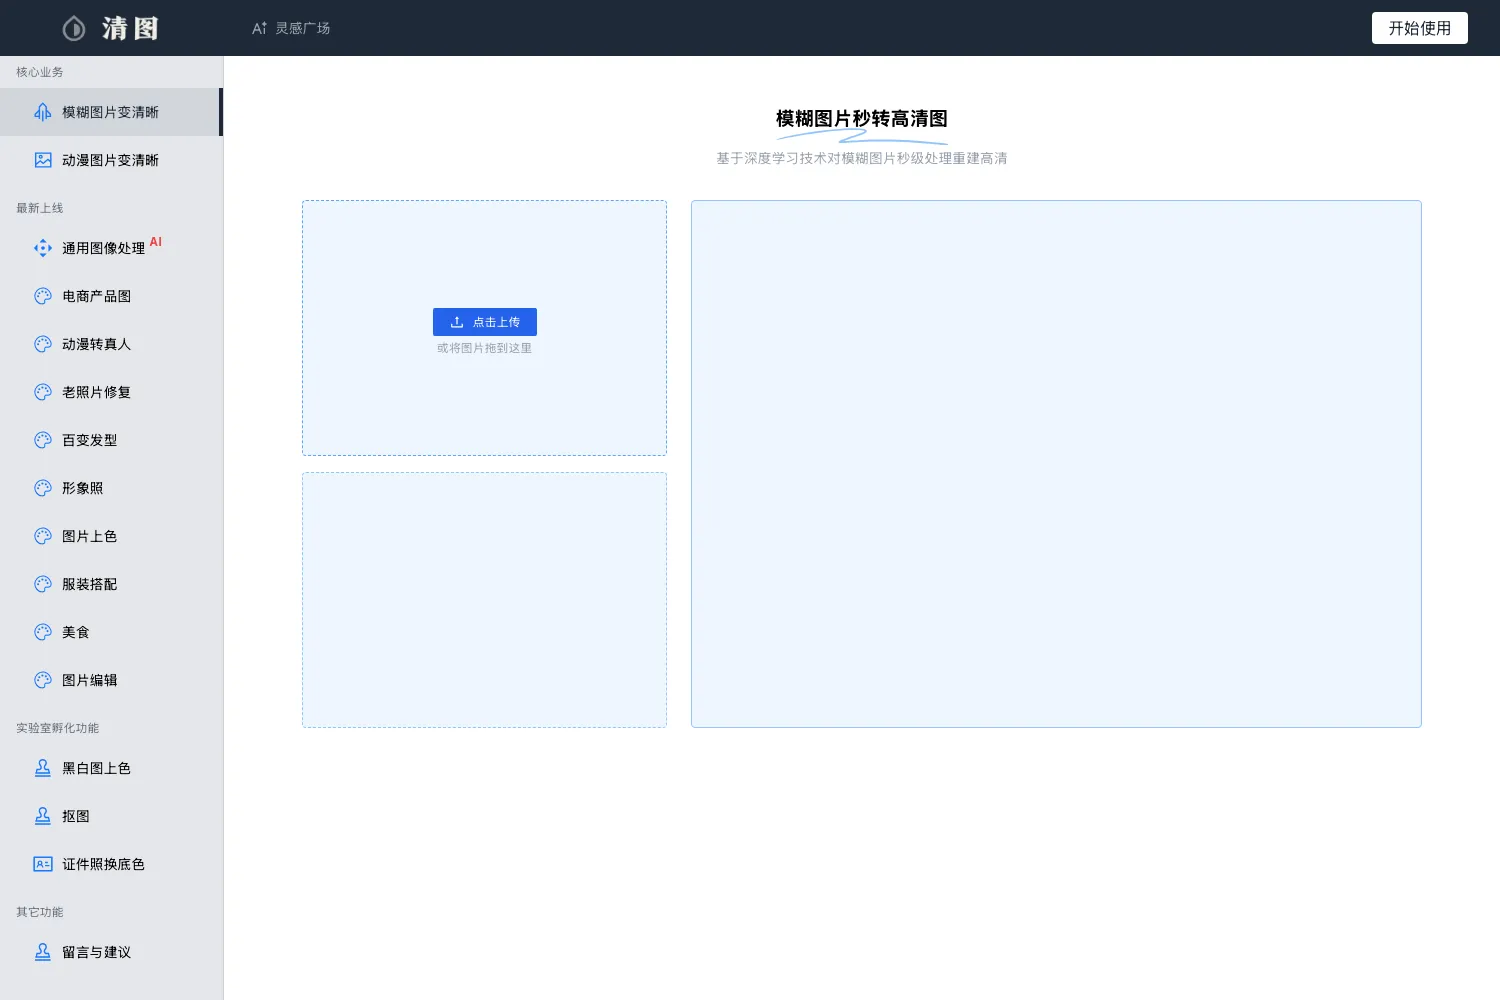The height and width of the screenshot is (1000, 1500).
Task: Open 黑白图上色 lab feature
Action: coord(111,768)
